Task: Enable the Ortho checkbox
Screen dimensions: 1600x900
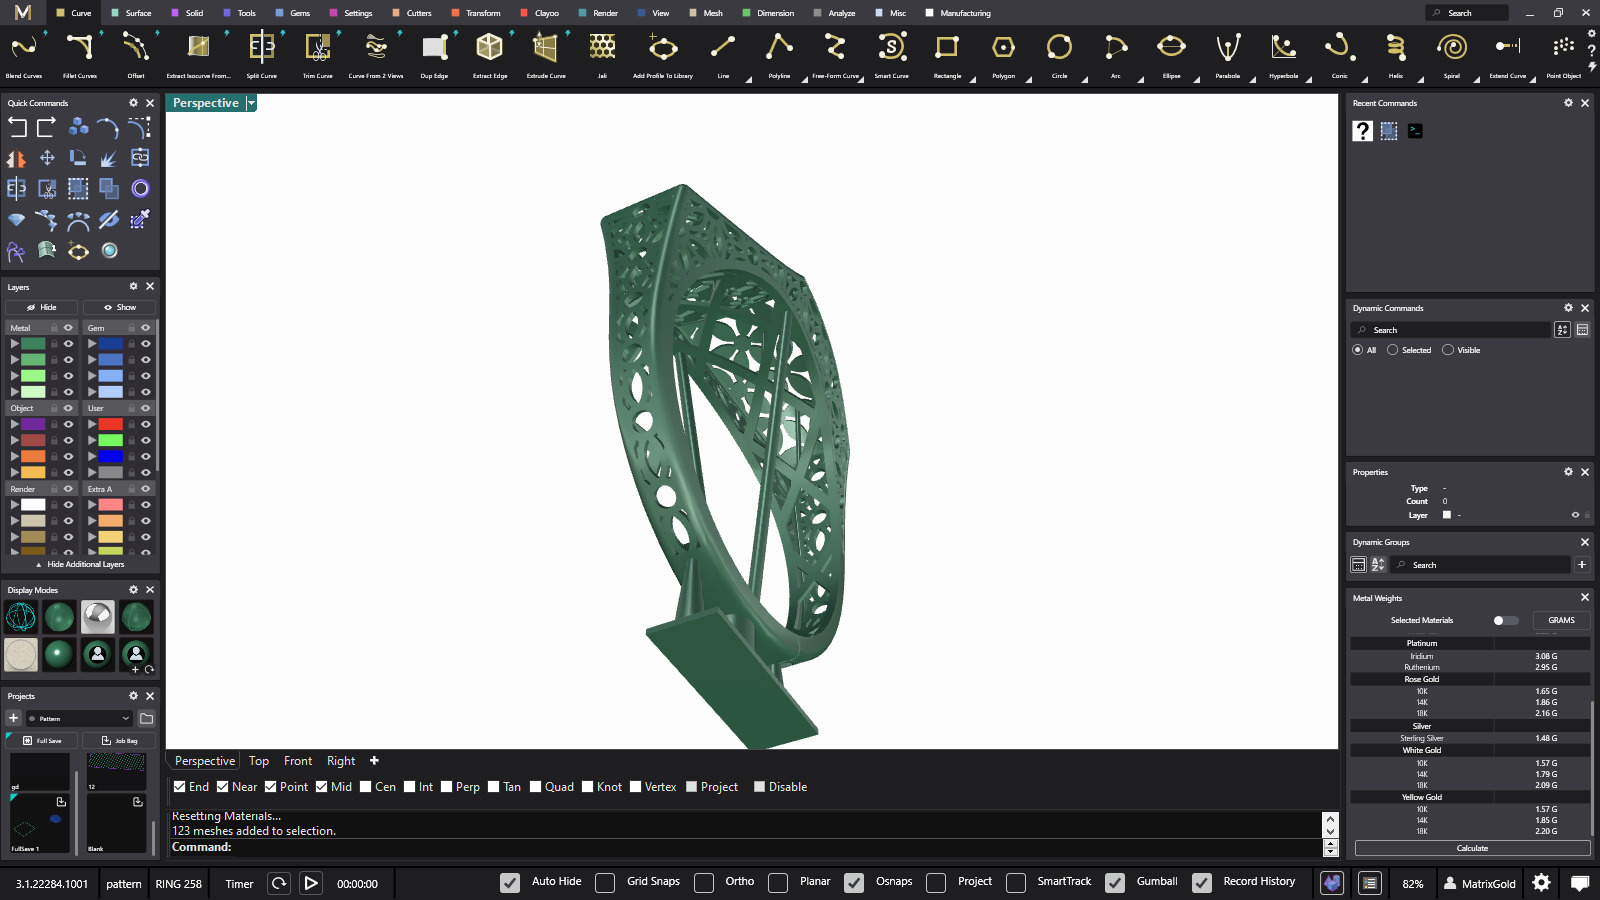Action: [x=704, y=882]
